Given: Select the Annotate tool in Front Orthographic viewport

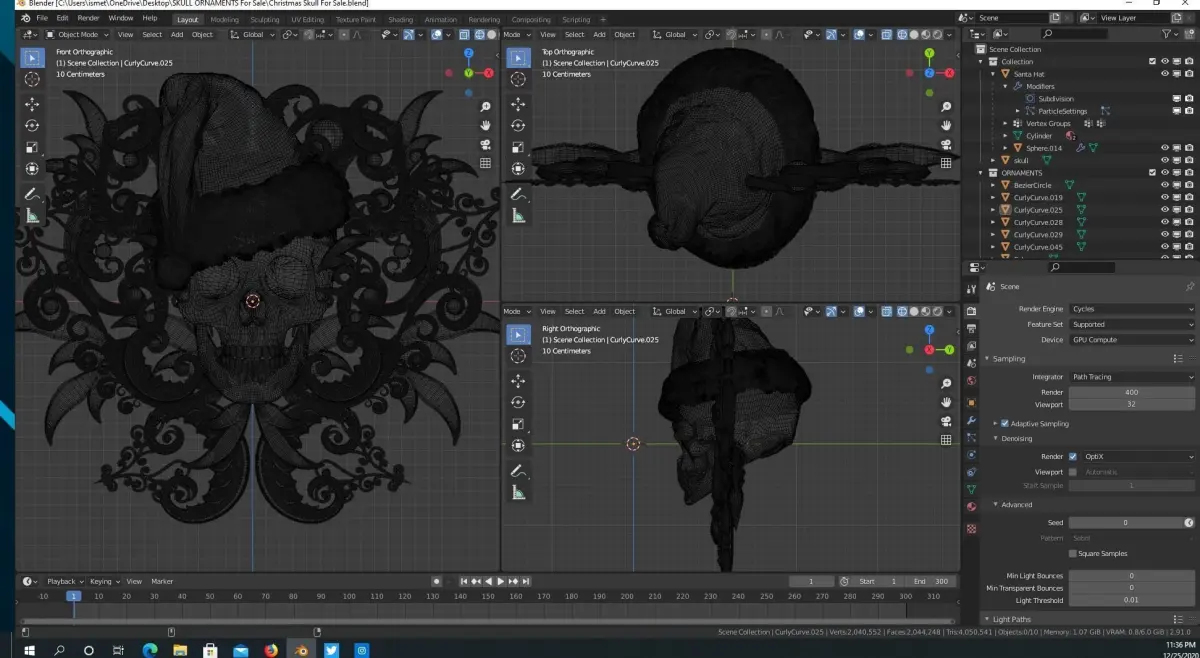Looking at the screenshot, I should (x=32, y=194).
